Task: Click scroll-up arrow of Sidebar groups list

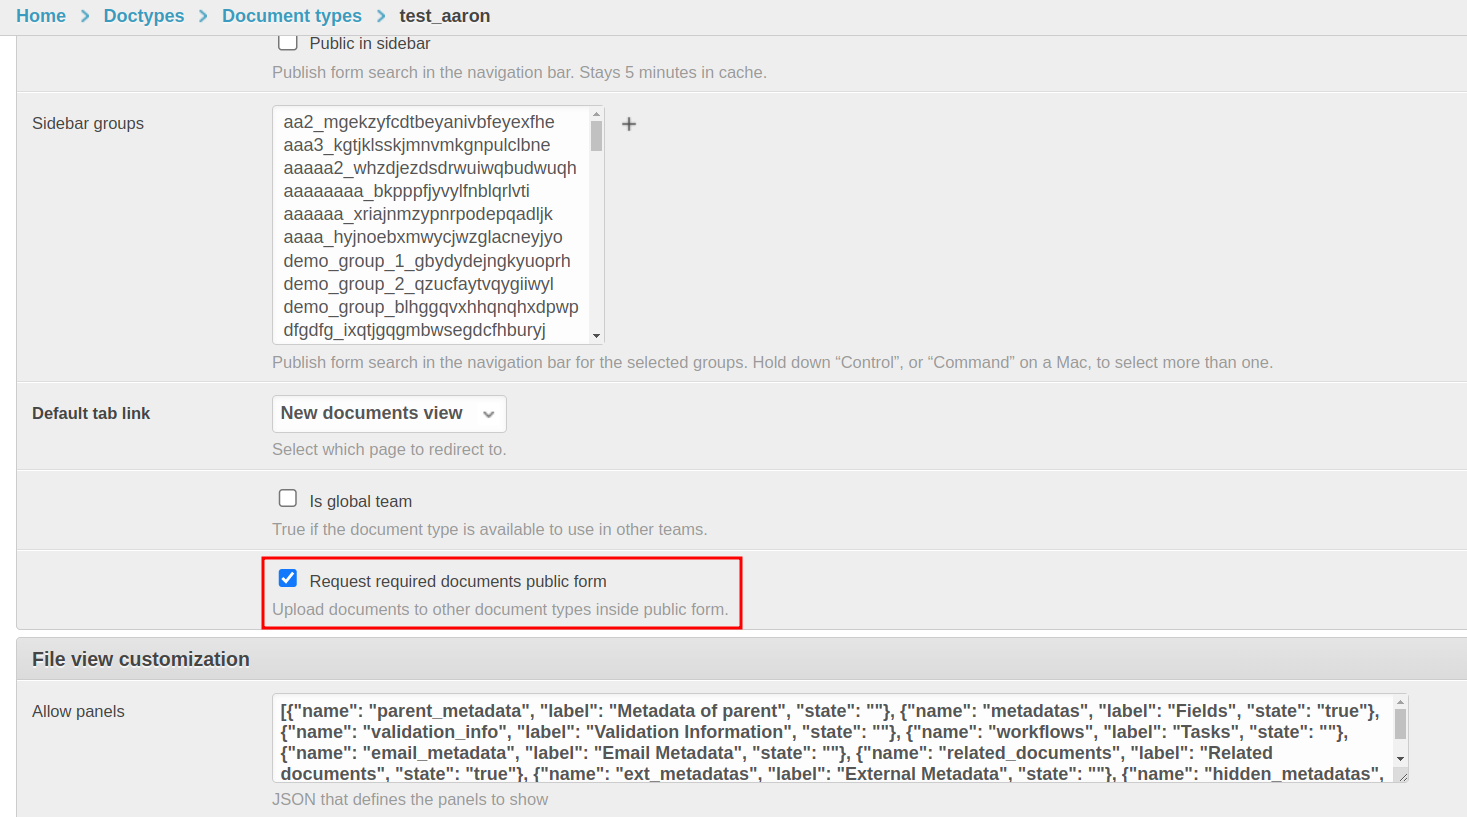Action: click(x=596, y=114)
